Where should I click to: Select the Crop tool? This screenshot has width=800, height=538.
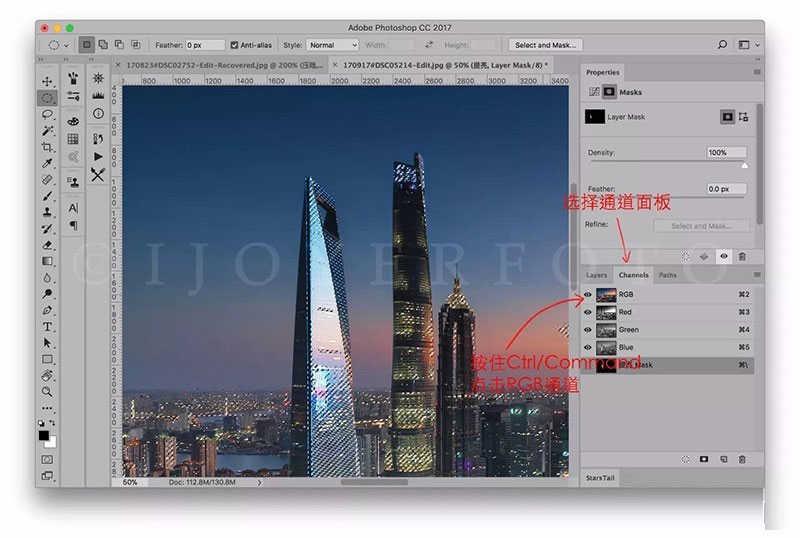coord(47,147)
